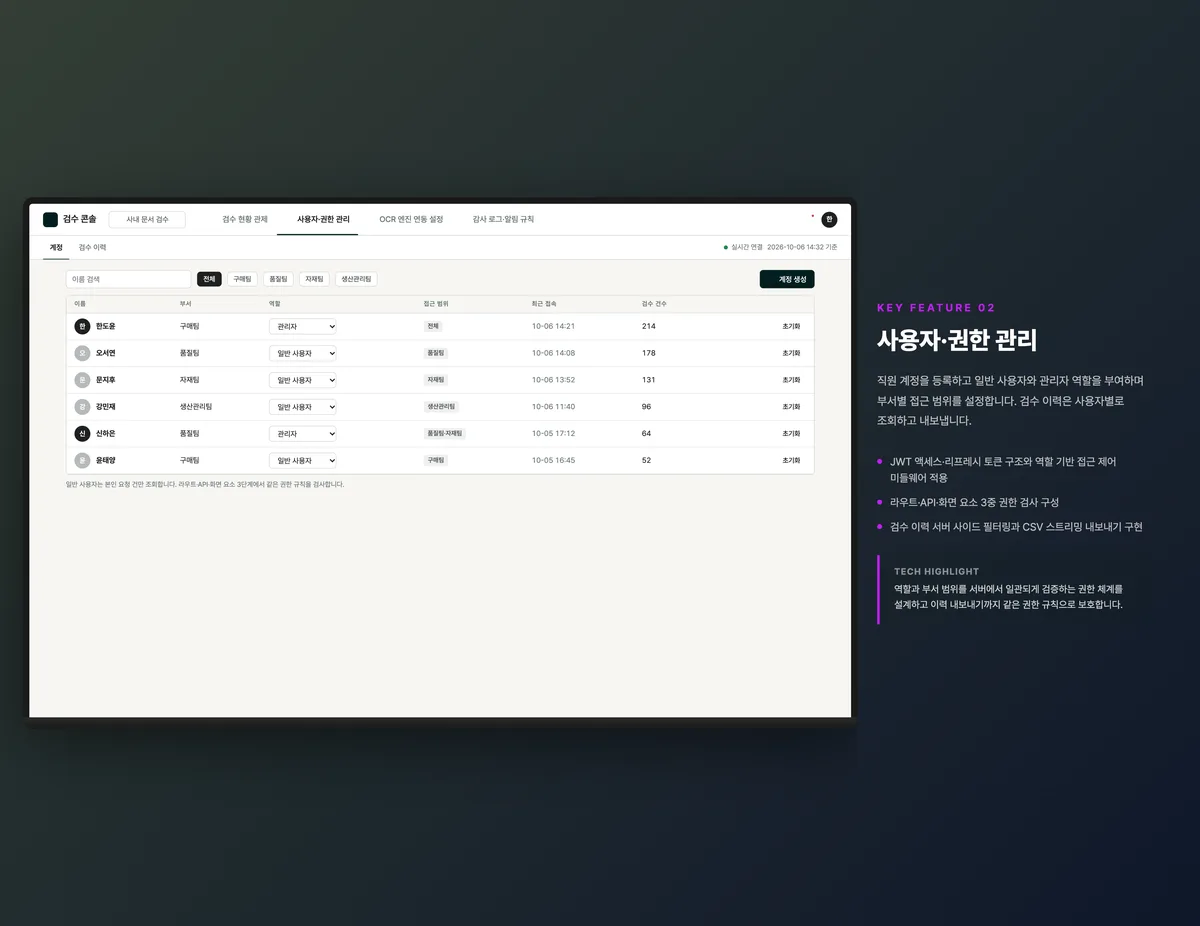Image resolution: width=1200 pixels, height=926 pixels.
Task: Open the profile avatar in the top bar
Action: coord(829,219)
